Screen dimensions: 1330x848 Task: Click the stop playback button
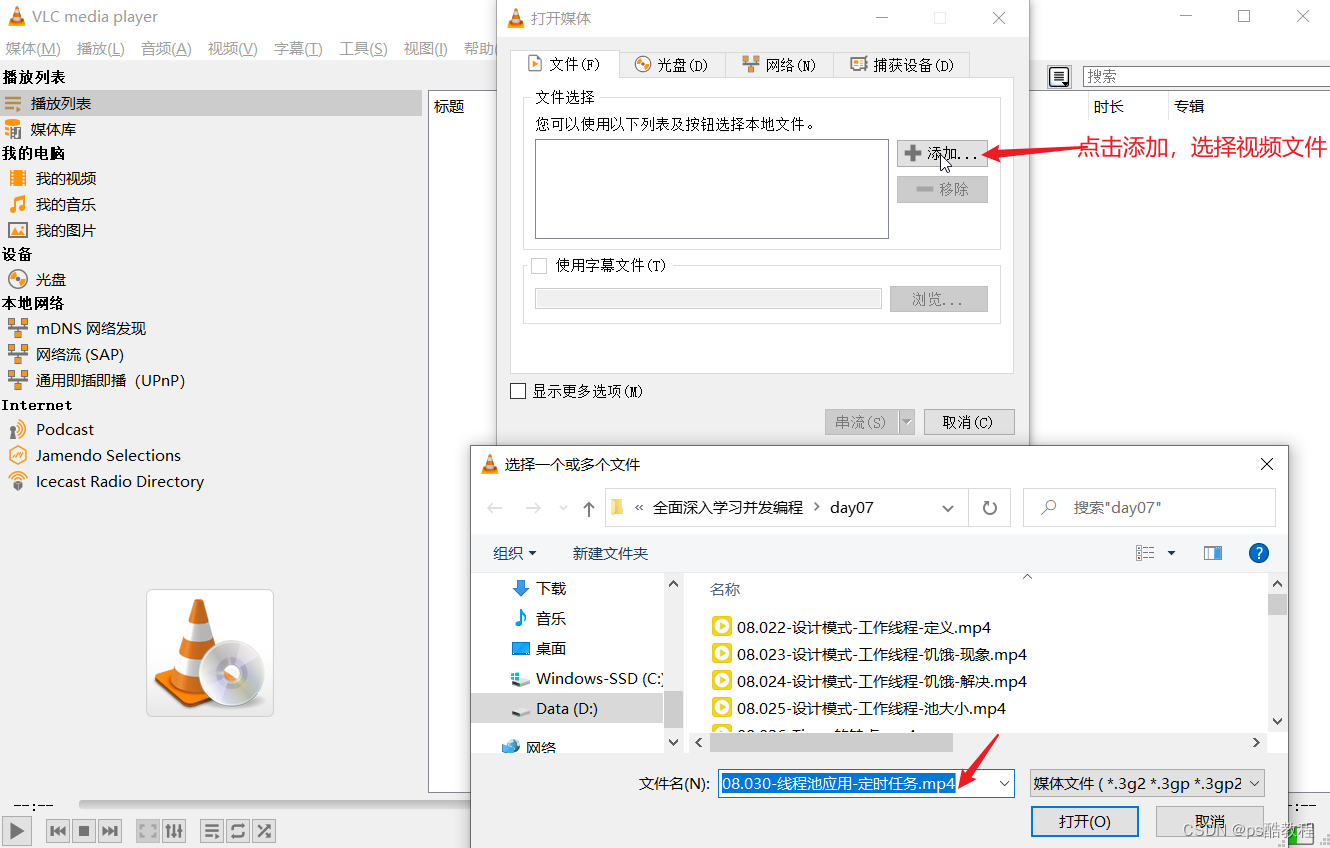tap(84, 831)
